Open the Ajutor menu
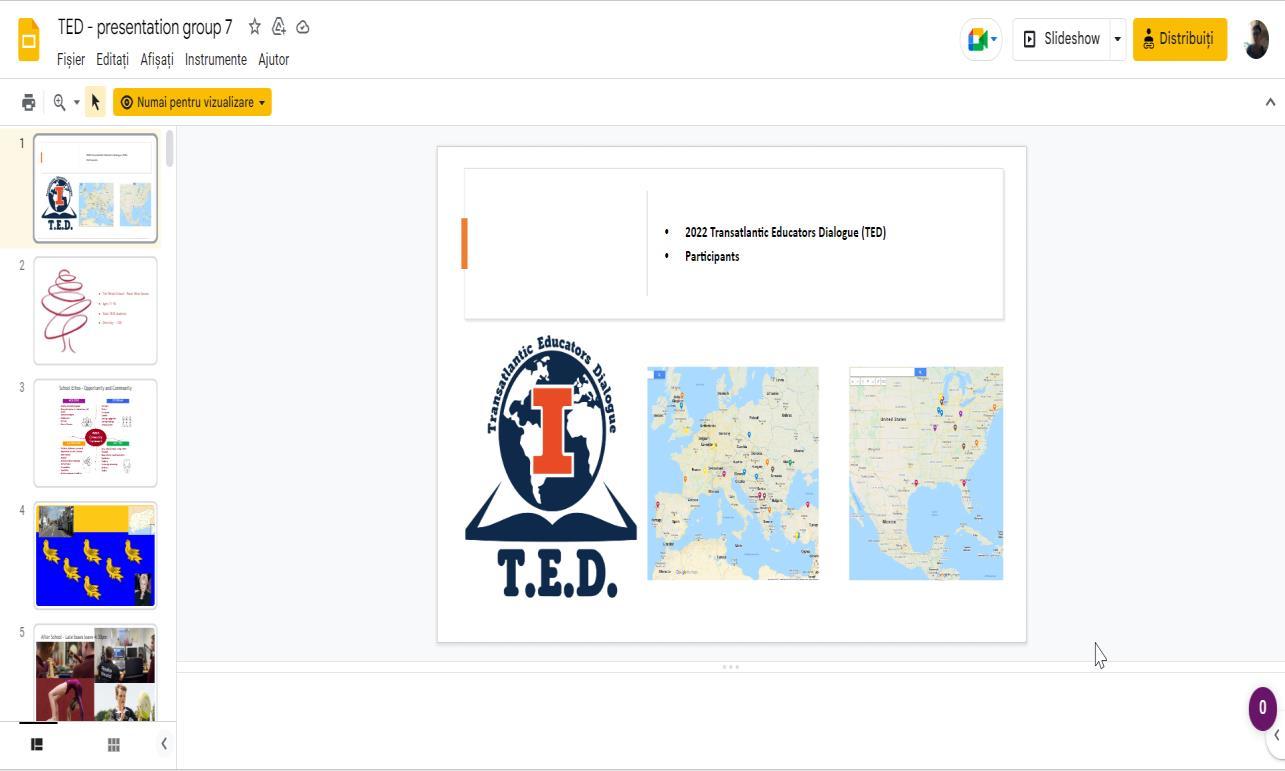This screenshot has height=771, width=1285. tap(274, 59)
